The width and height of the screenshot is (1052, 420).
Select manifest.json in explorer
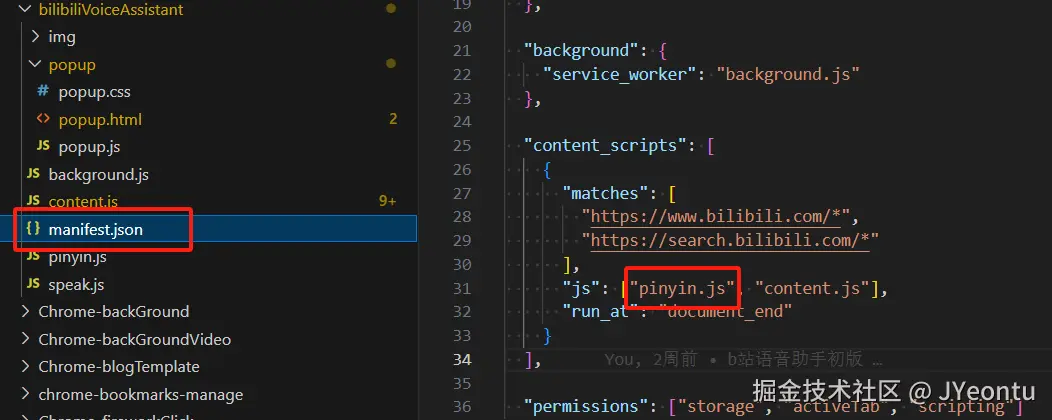pos(95,229)
